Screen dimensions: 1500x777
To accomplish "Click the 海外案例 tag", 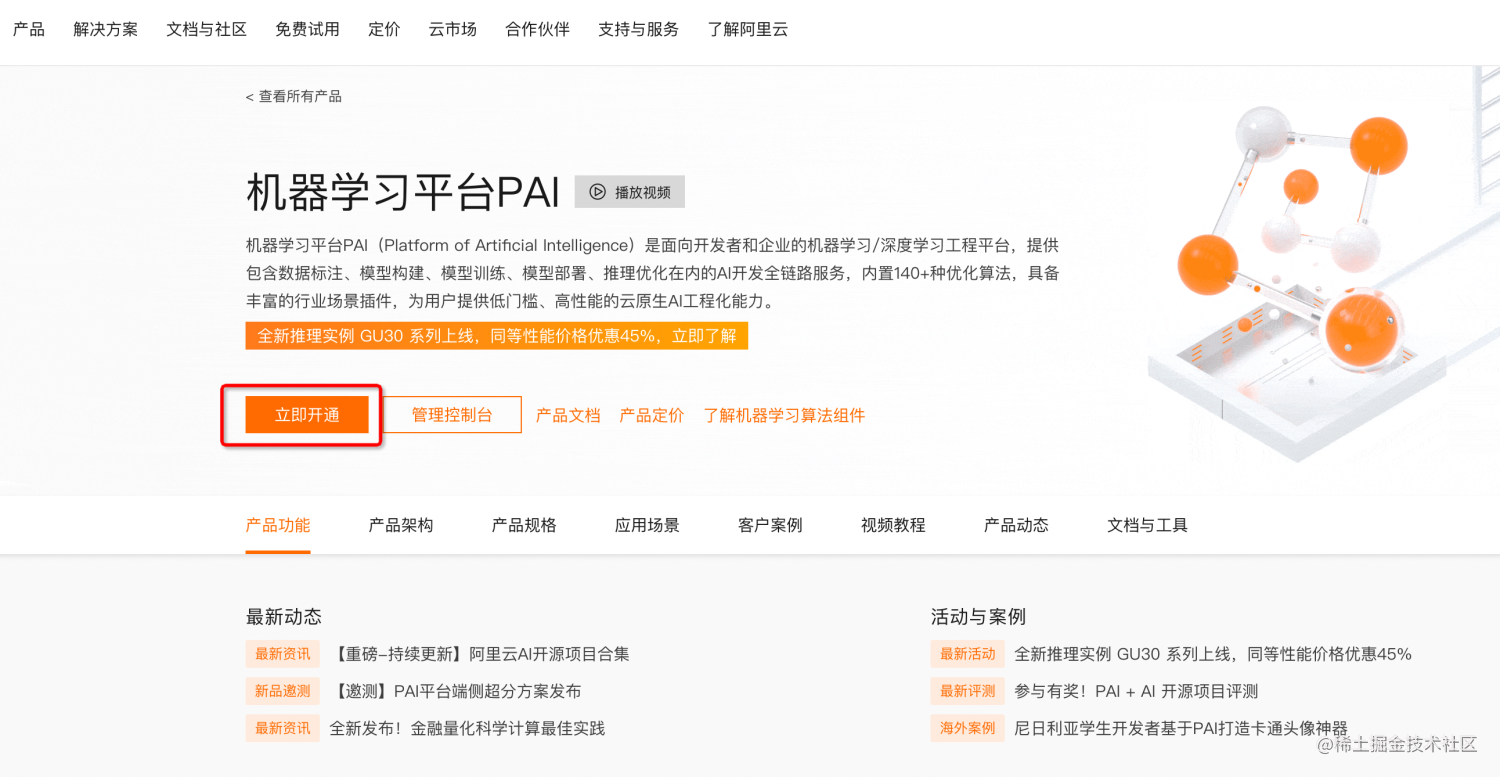I will 967,728.
